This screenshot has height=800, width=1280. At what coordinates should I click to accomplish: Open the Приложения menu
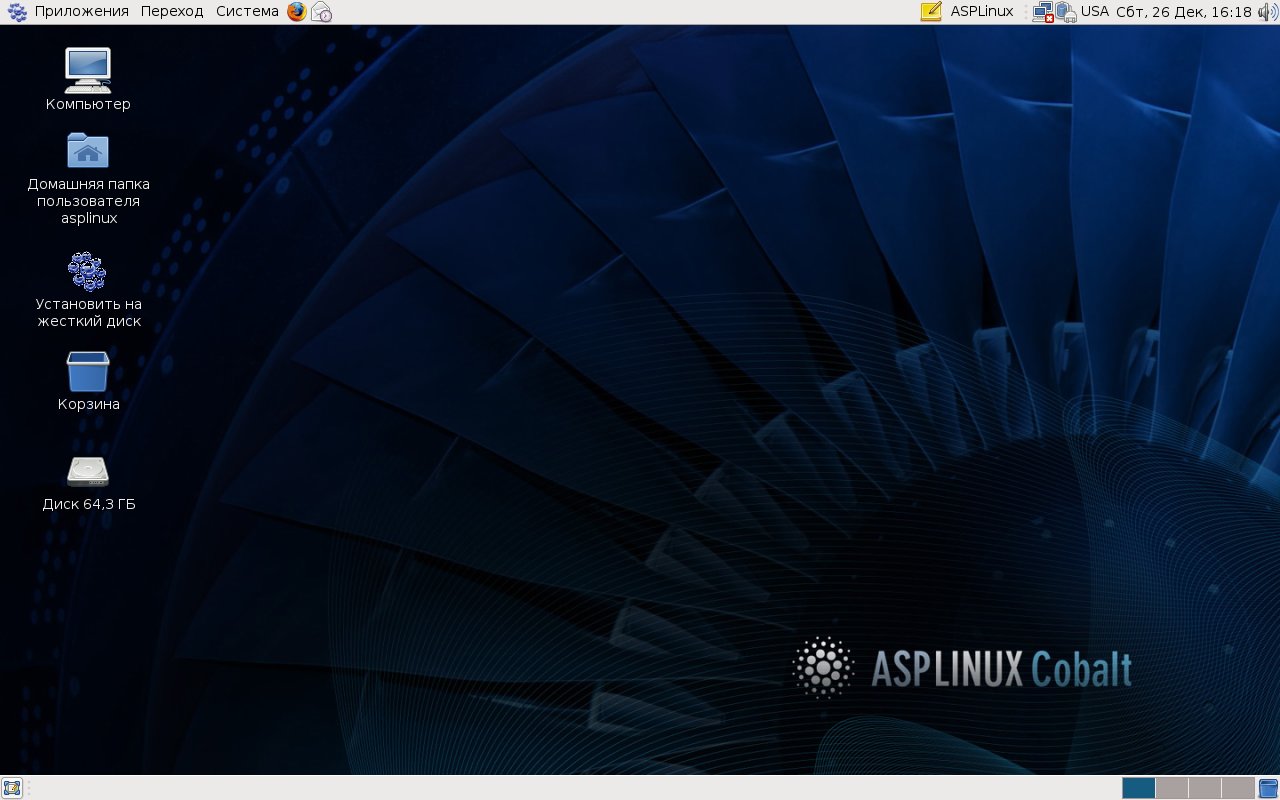82,12
